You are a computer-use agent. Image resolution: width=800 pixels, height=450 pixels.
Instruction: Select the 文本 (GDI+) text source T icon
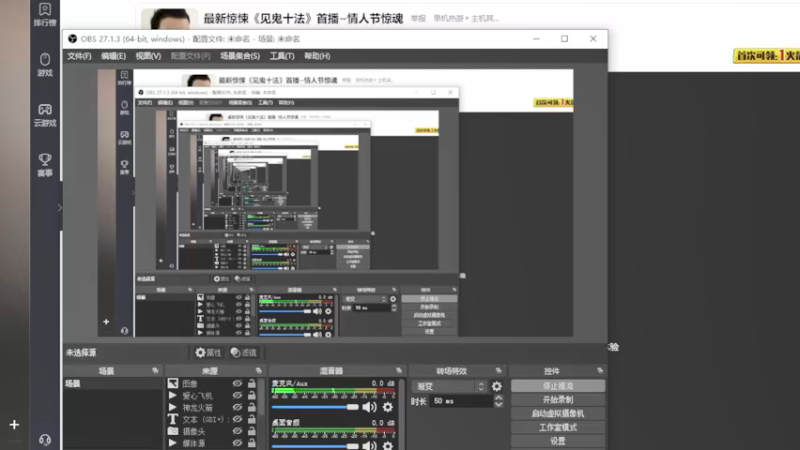173,419
